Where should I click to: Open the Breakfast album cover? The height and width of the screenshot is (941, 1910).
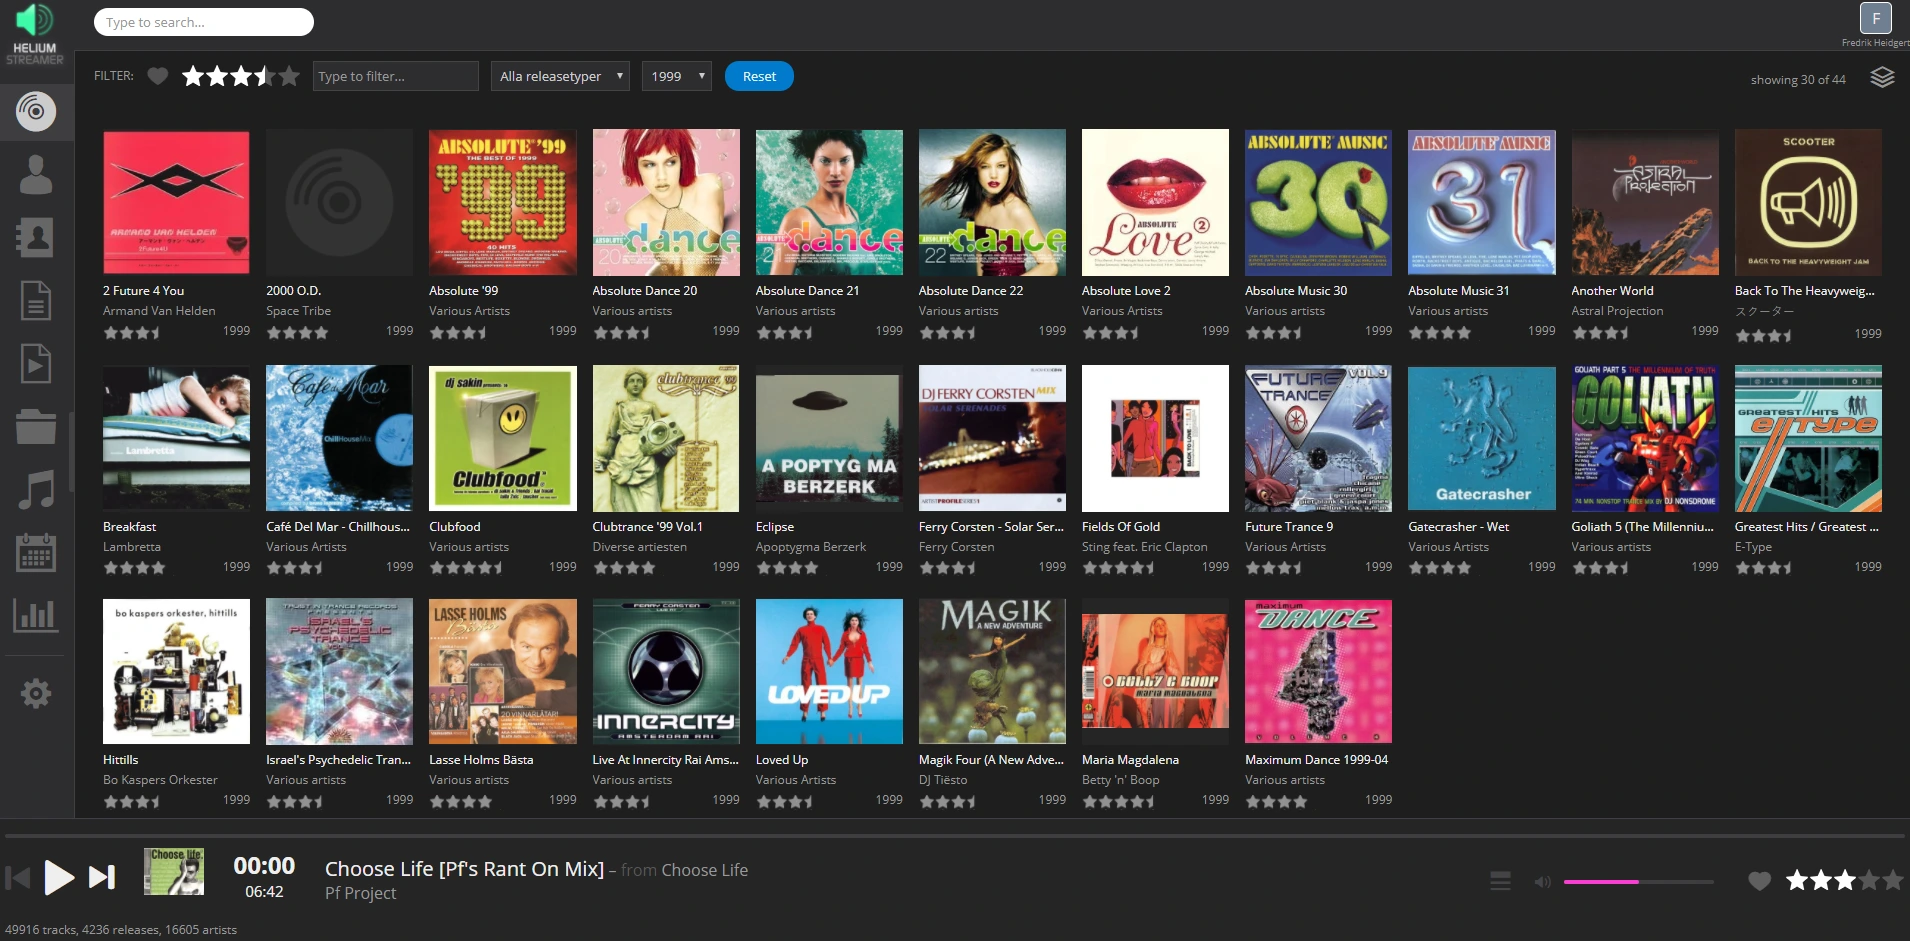[176, 438]
